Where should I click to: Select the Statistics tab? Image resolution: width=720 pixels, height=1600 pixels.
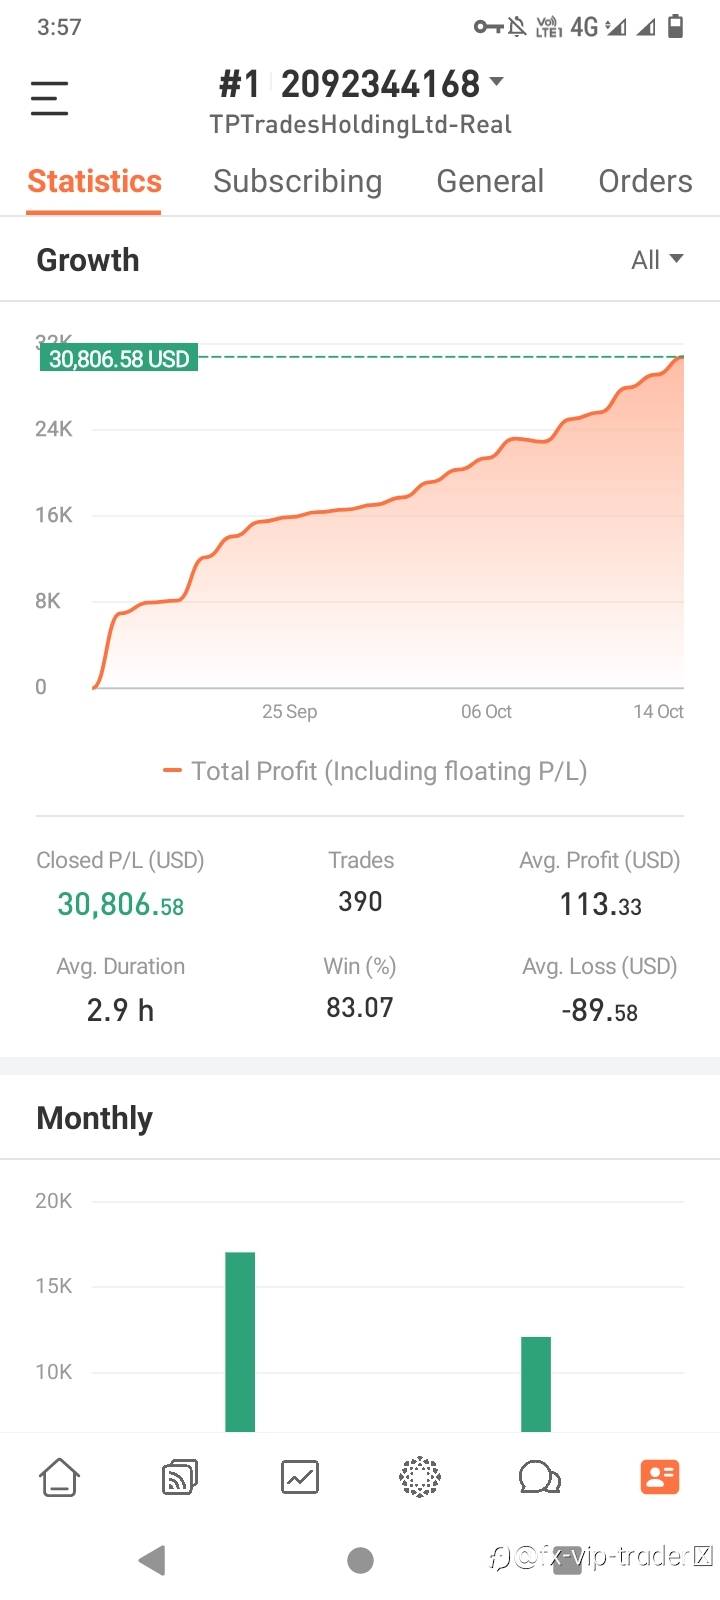[94, 181]
